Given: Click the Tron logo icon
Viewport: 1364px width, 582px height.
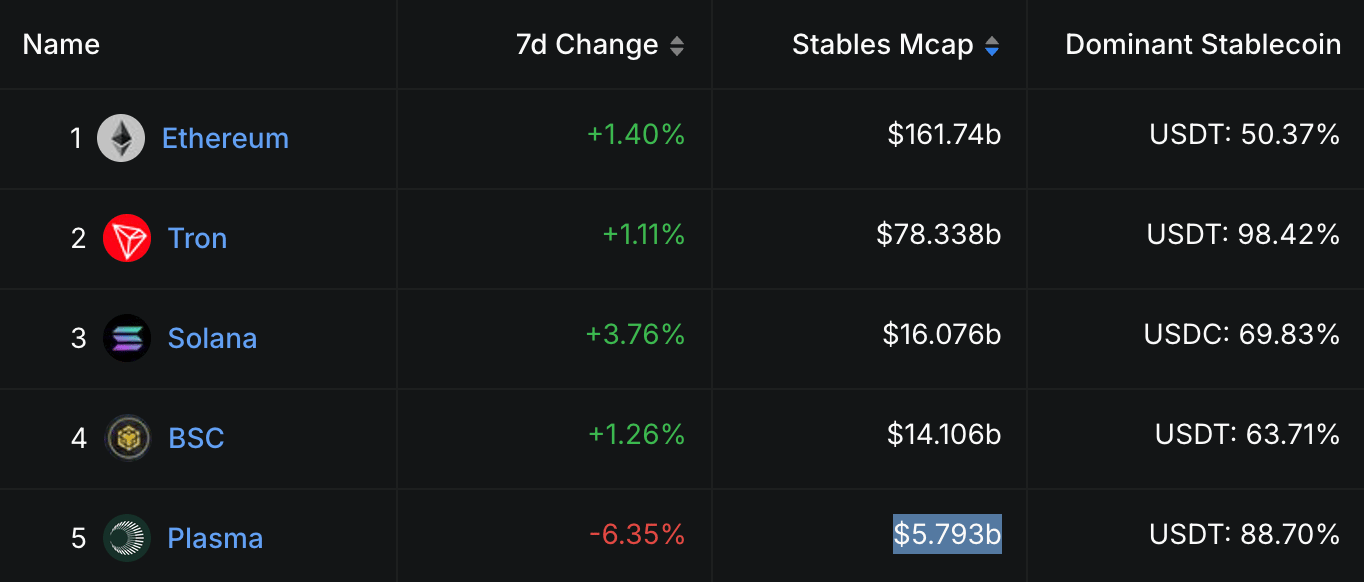Looking at the screenshot, I should click(x=127, y=238).
